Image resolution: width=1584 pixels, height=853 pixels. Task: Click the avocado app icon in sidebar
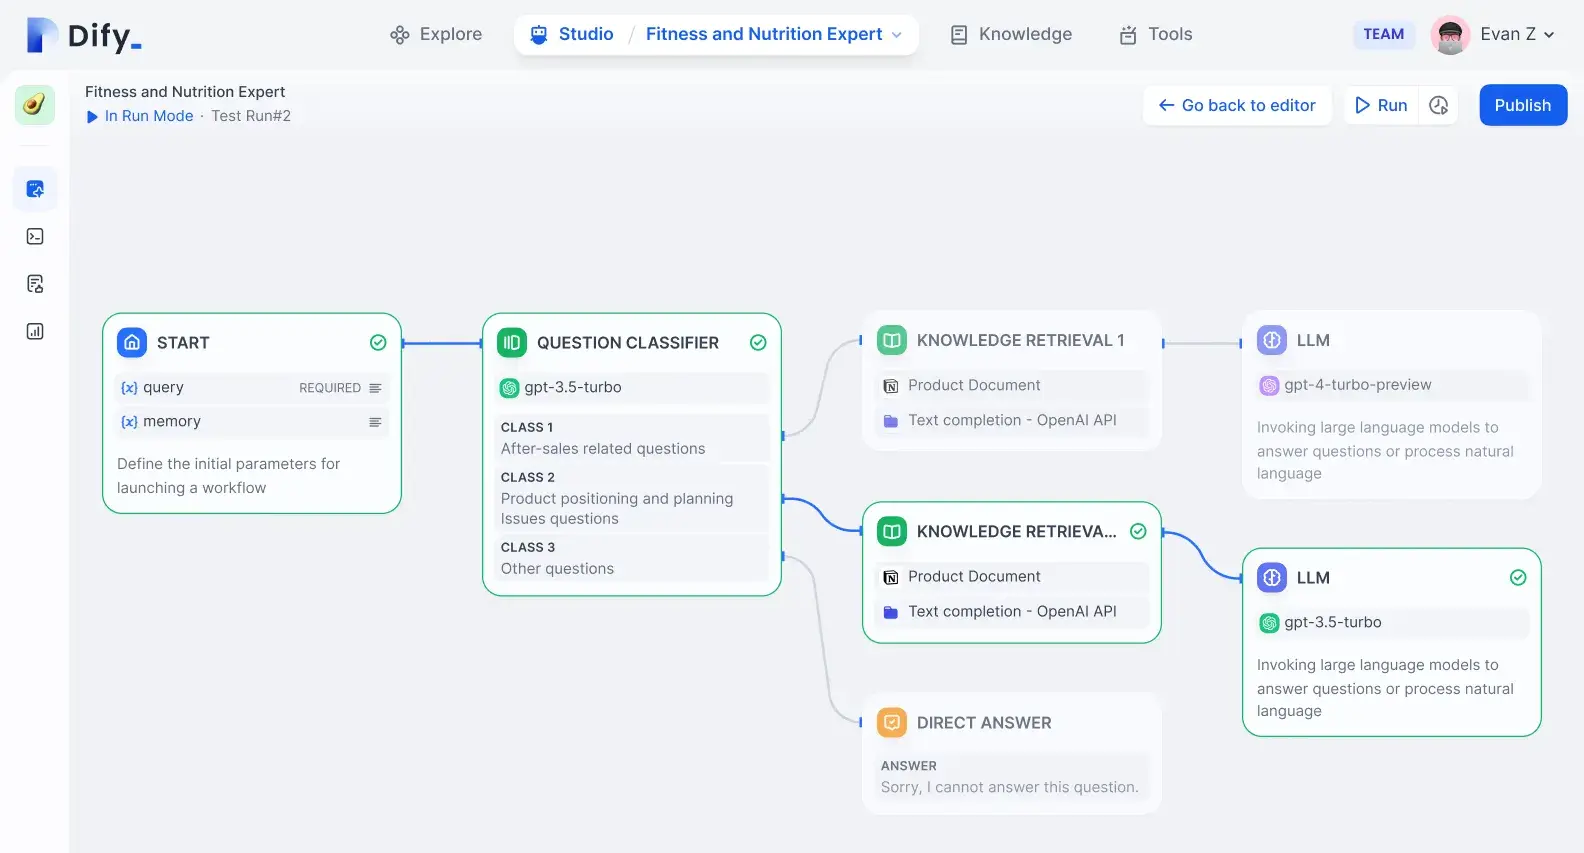35,105
